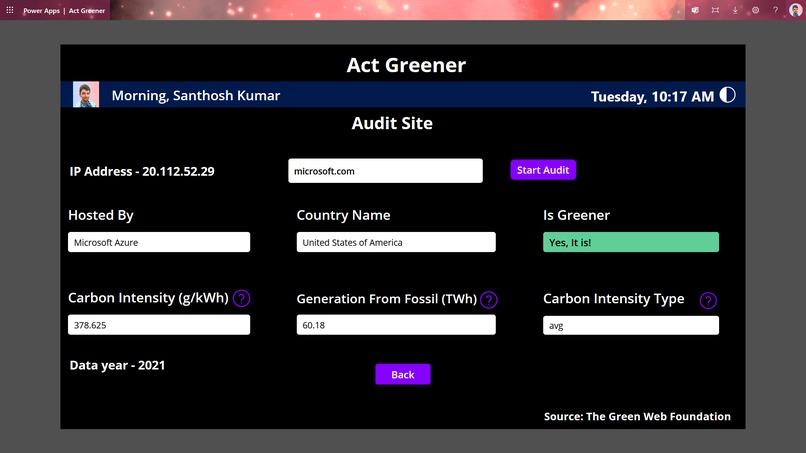Open the settings gear in the header
The image size is (806, 453).
pos(755,10)
